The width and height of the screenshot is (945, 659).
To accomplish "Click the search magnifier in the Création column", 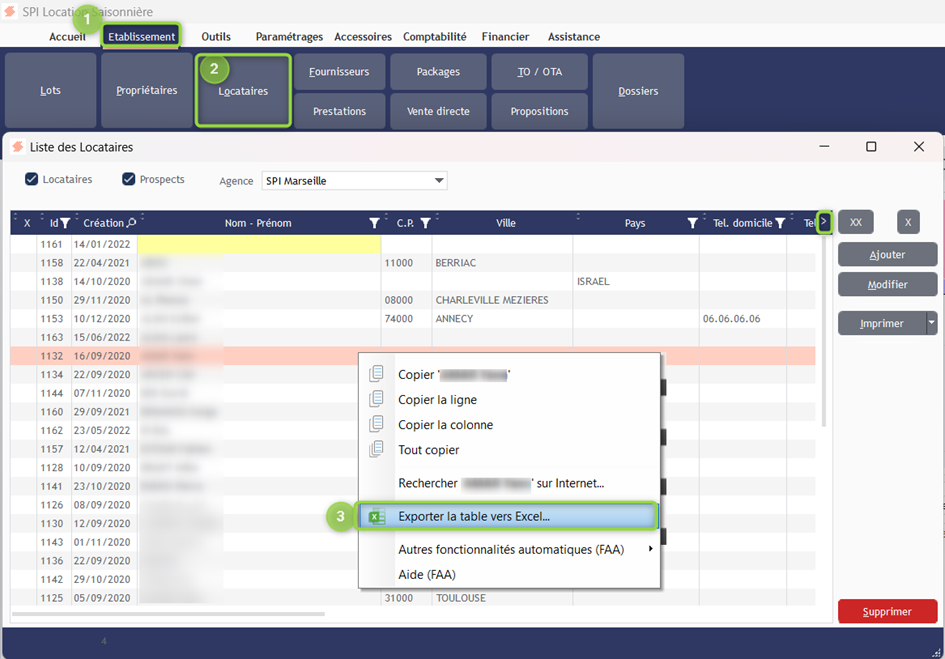I will pyautogui.click(x=132, y=223).
